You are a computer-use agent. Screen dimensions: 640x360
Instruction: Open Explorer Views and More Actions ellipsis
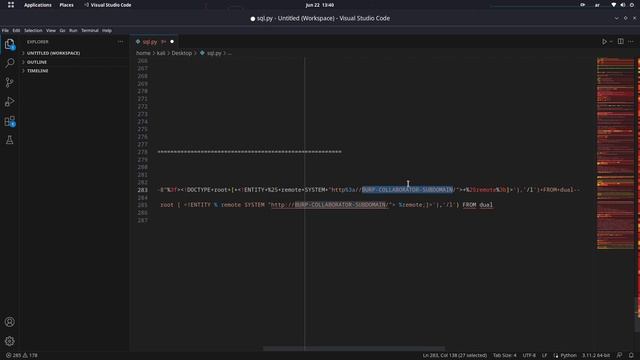(x=120, y=42)
